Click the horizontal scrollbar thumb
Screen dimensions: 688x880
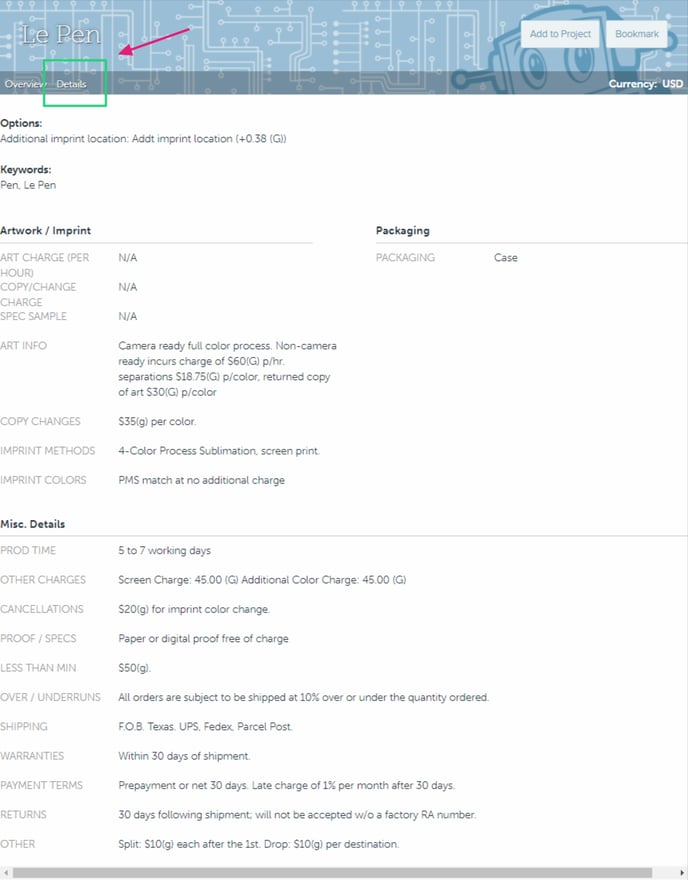[x=330, y=873]
